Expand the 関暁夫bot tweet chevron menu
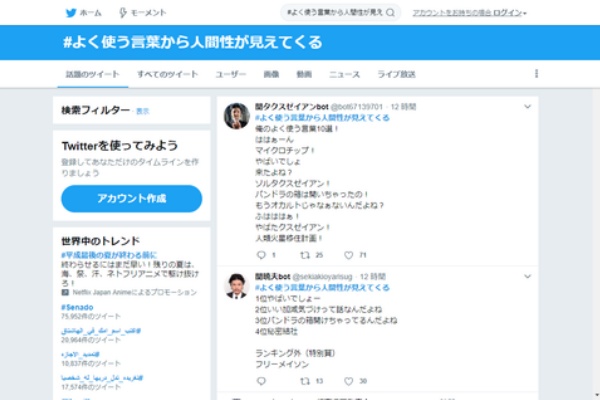This screenshot has height=400, width=600. tap(527, 276)
